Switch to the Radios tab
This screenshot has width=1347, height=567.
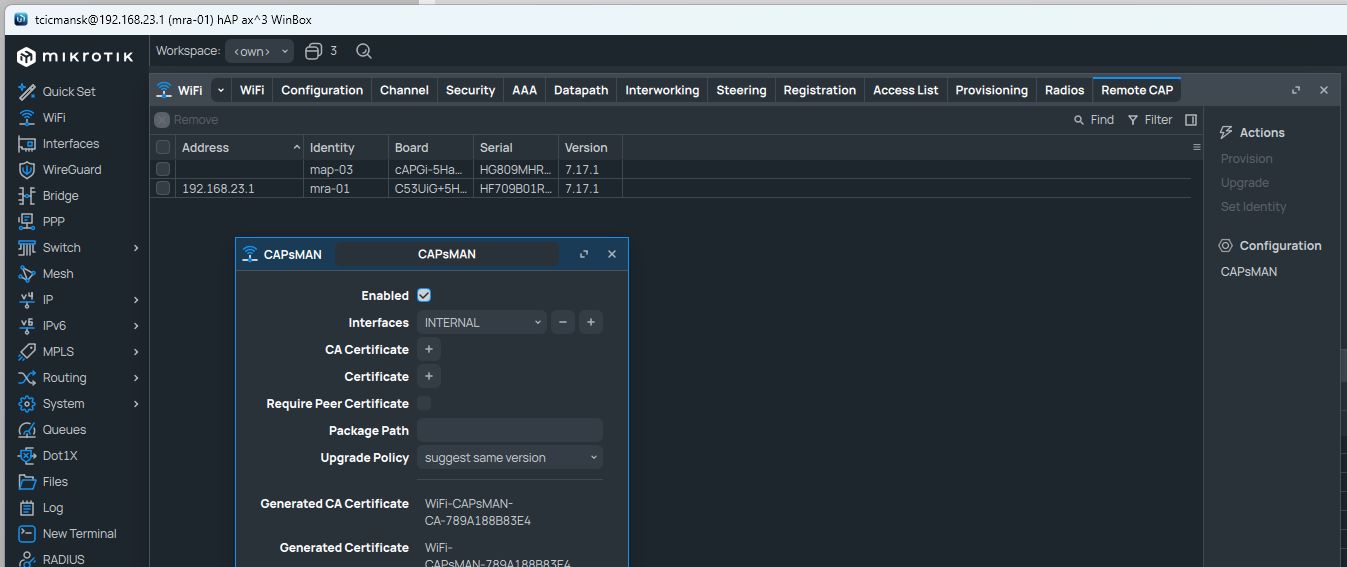(1064, 90)
